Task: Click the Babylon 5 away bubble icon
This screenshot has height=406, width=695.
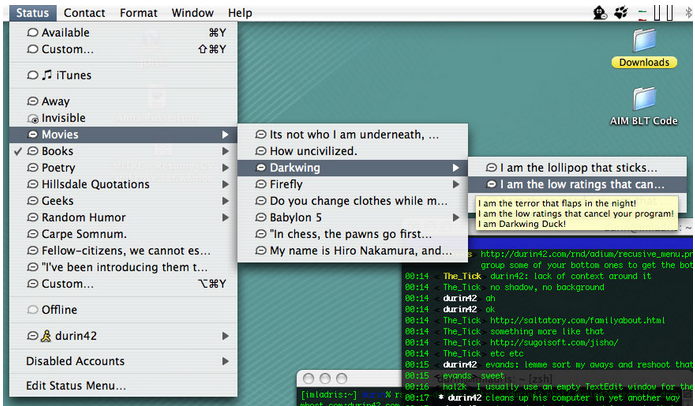Action: click(x=261, y=217)
